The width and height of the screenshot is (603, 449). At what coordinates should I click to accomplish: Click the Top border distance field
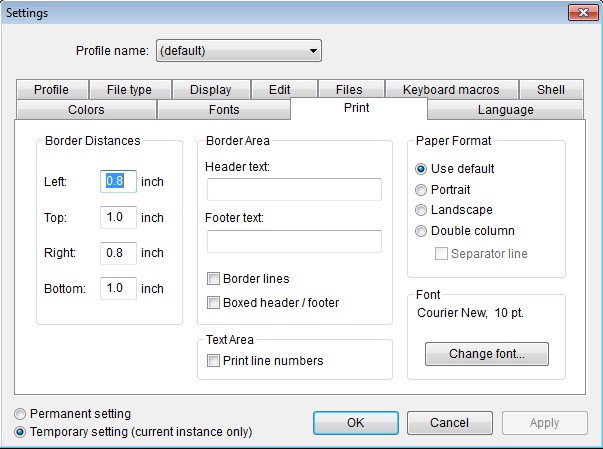pyautogui.click(x=118, y=217)
